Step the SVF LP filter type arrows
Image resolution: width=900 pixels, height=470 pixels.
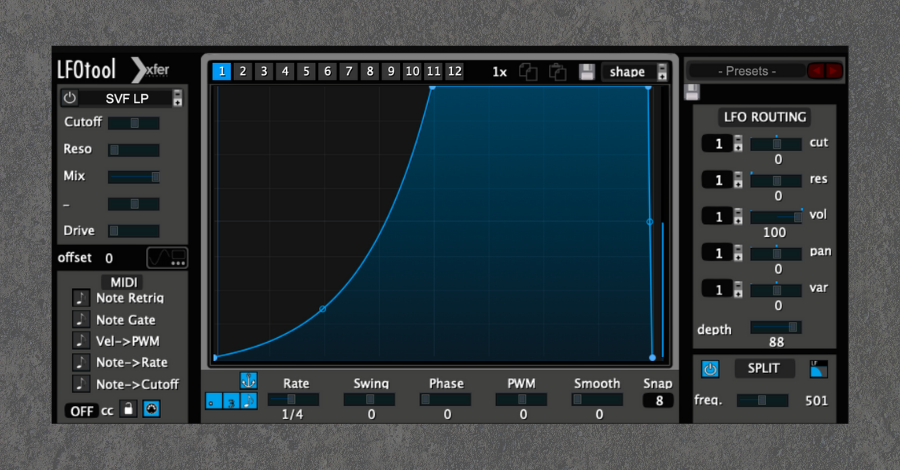pyautogui.click(x=178, y=98)
